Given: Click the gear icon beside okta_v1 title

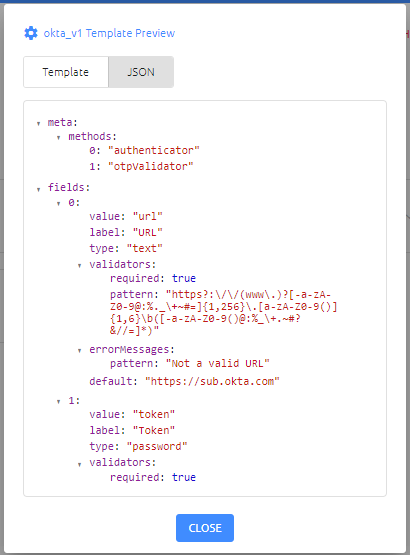Looking at the screenshot, I should [x=31, y=33].
